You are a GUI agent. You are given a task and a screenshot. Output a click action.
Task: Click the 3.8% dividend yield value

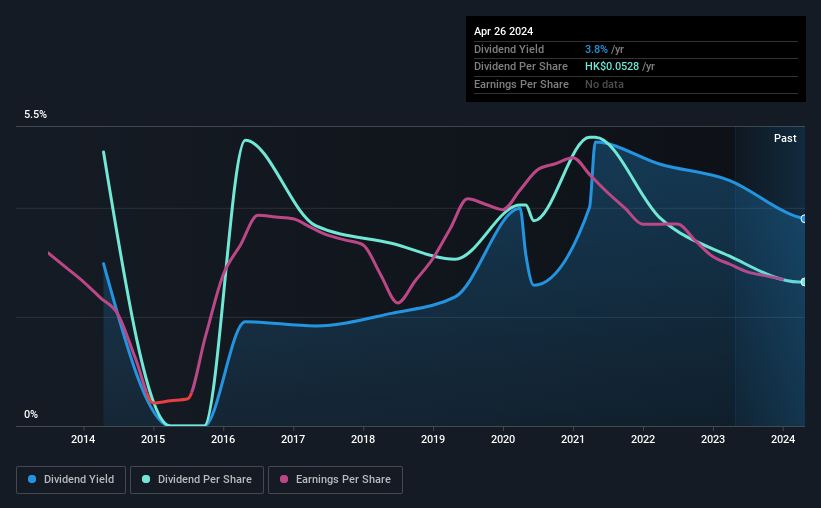[596, 49]
